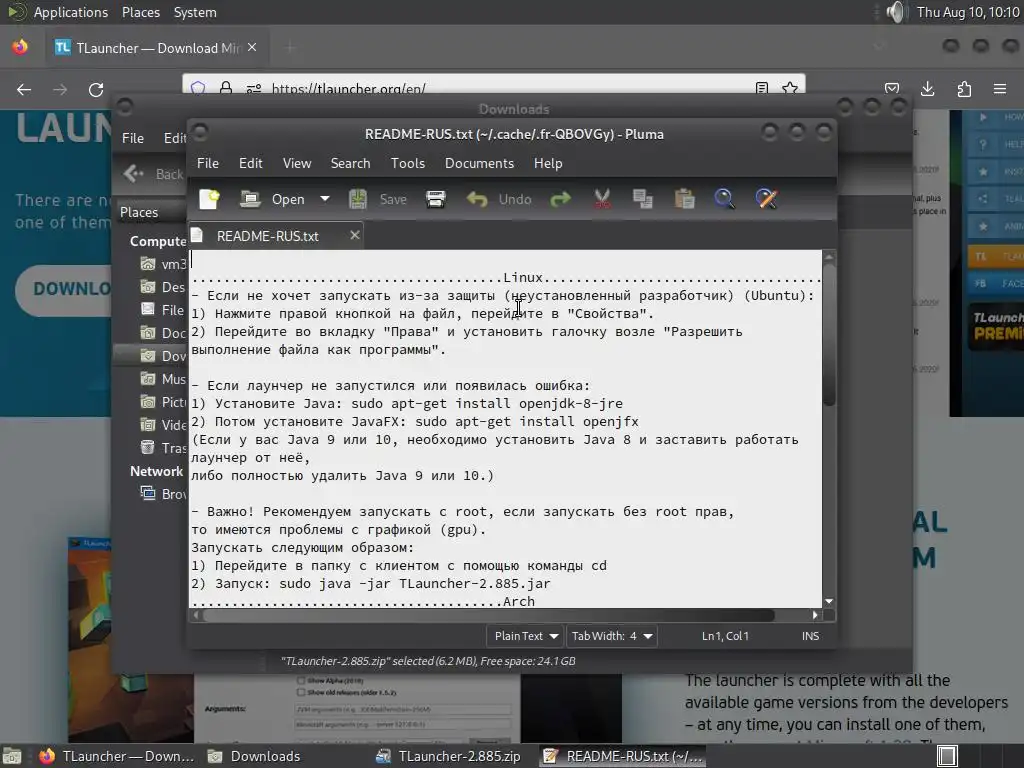Expand the Open recent files arrow
Screen dimensions: 1024x768
click(325, 199)
